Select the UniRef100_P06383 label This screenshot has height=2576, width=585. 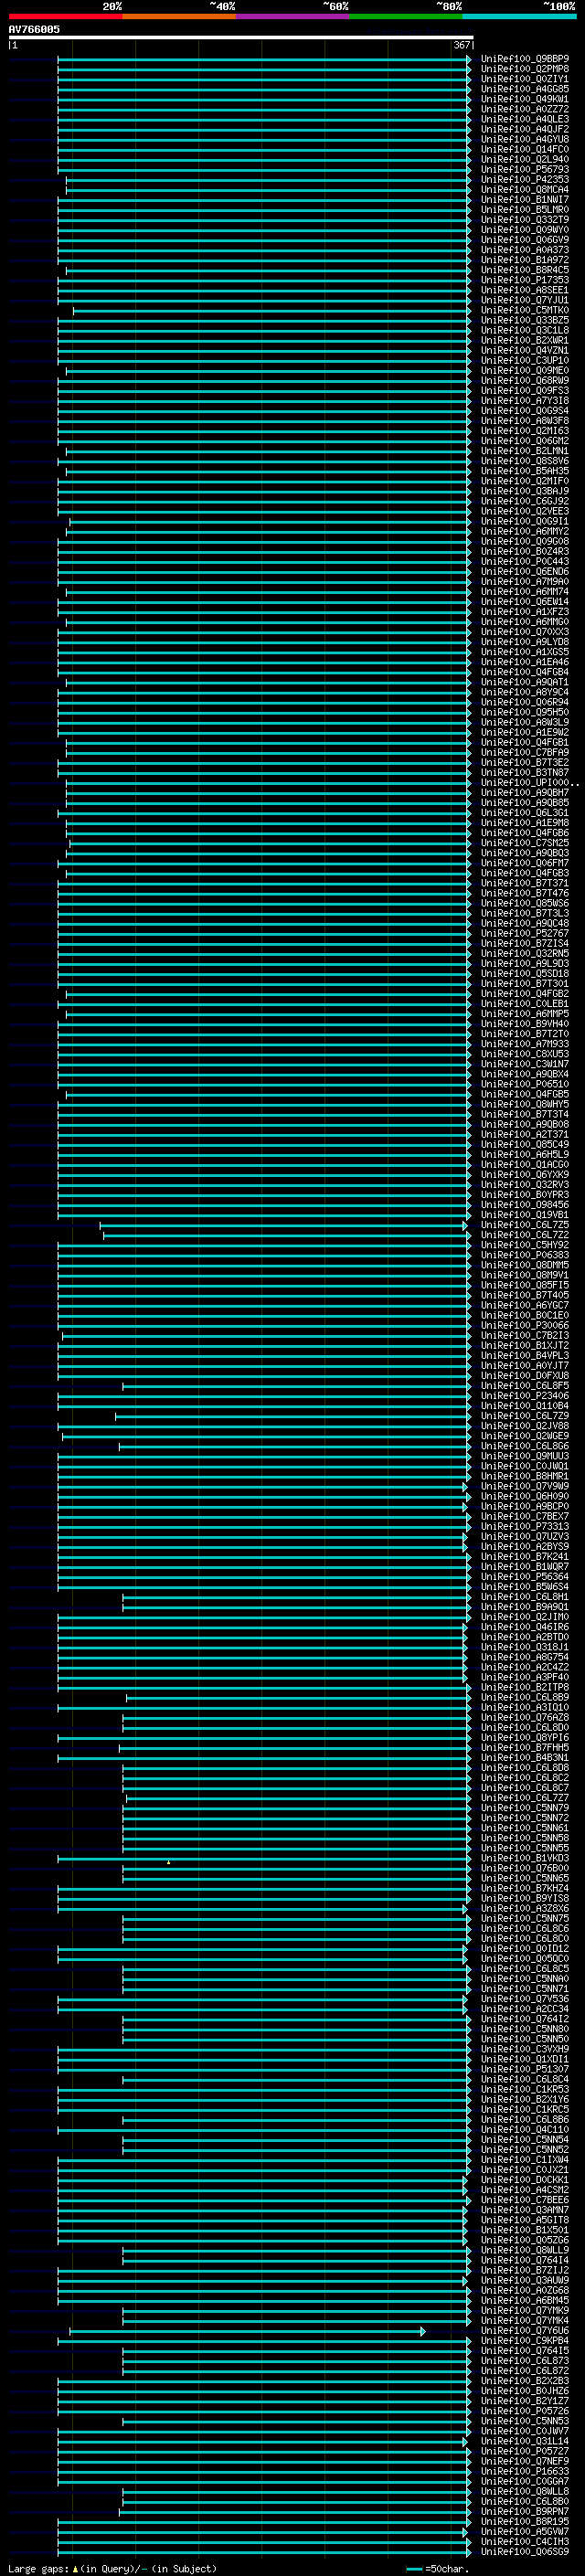pos(525,1256)
